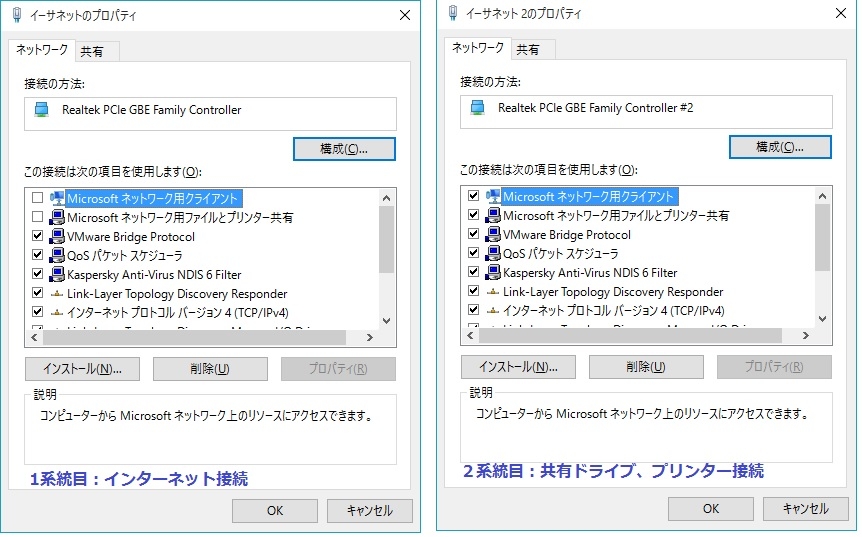Click list scroll-right arrow in イーサネット window
Viewport: 862px width, 537px height.
point(370,337)
